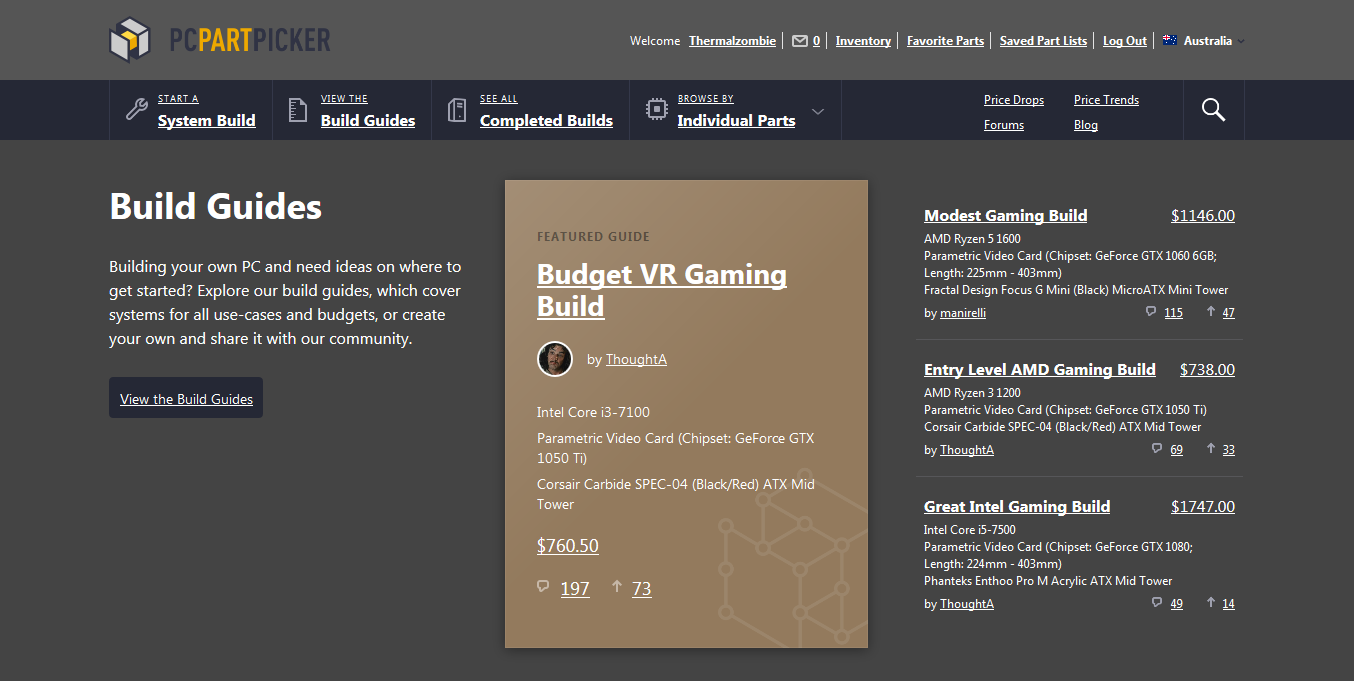Go to Price Drops
Image resolution: width=1354 pixels, height=681 pixels.
coord(1014,100)
